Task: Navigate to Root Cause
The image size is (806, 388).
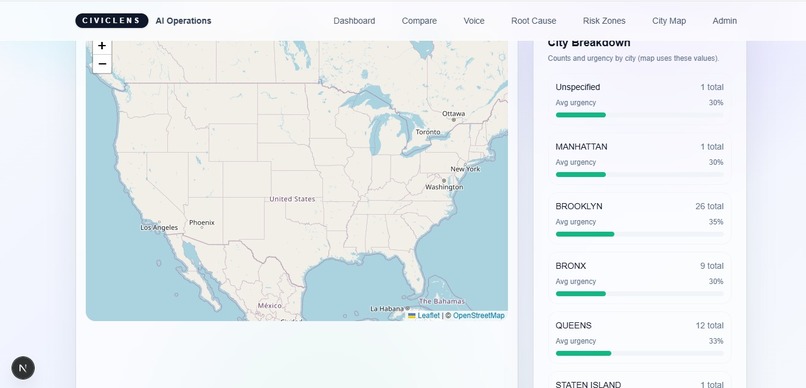Action: click(x=534, y=21)
